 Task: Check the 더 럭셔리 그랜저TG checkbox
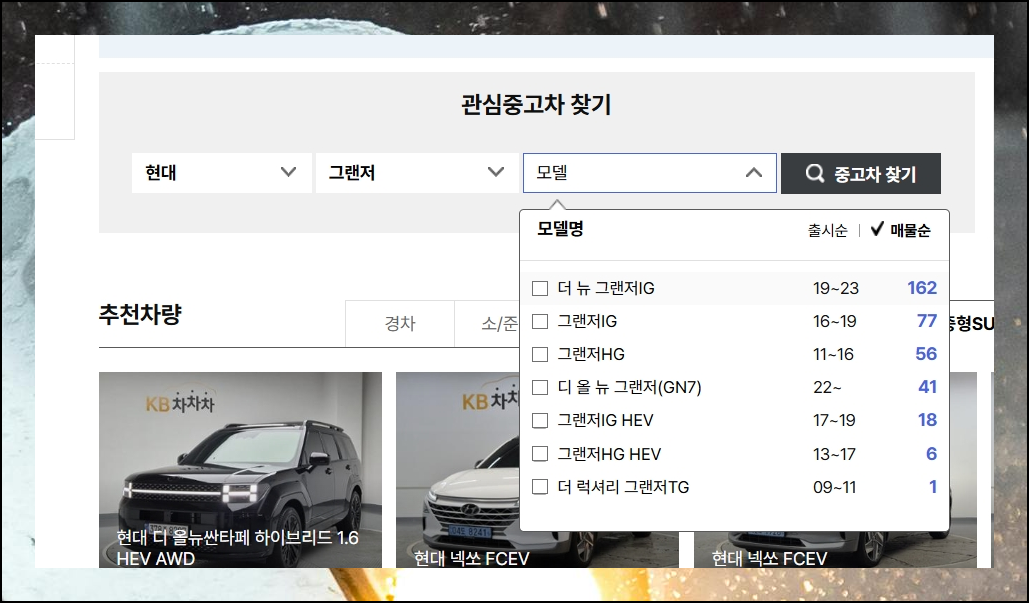(x=539, y=487)
